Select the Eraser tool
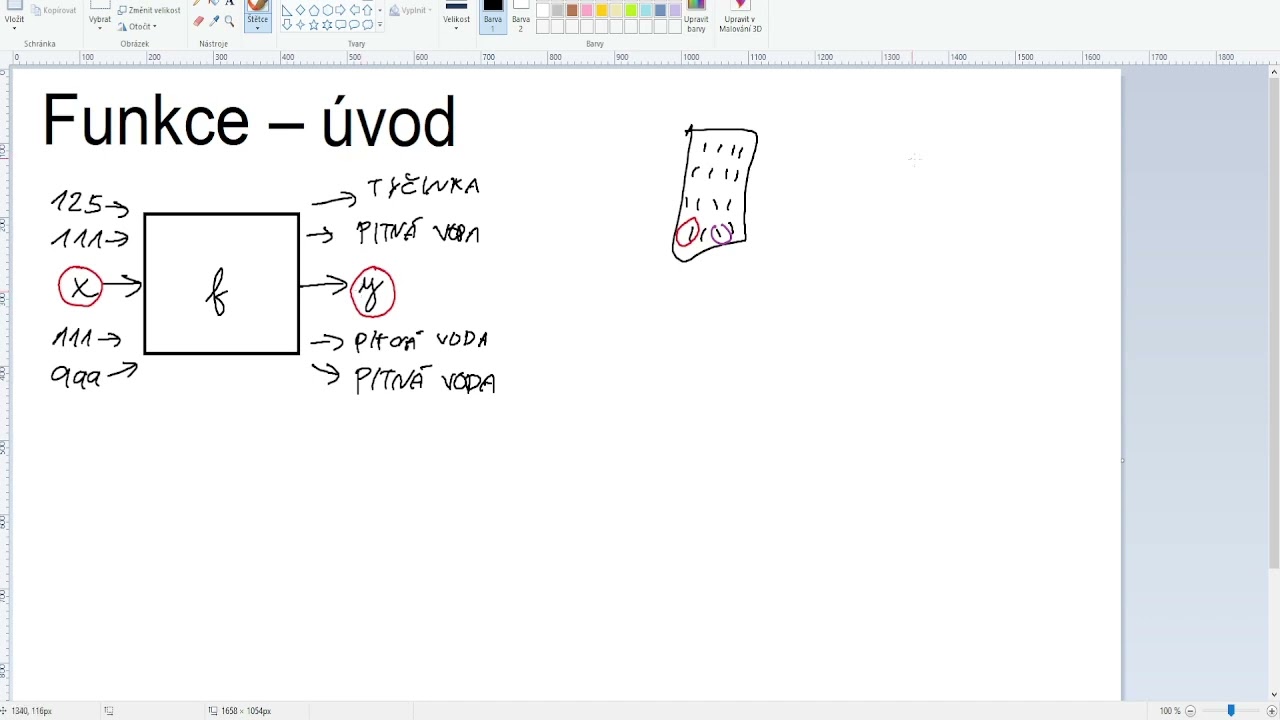 click(199, 21)
